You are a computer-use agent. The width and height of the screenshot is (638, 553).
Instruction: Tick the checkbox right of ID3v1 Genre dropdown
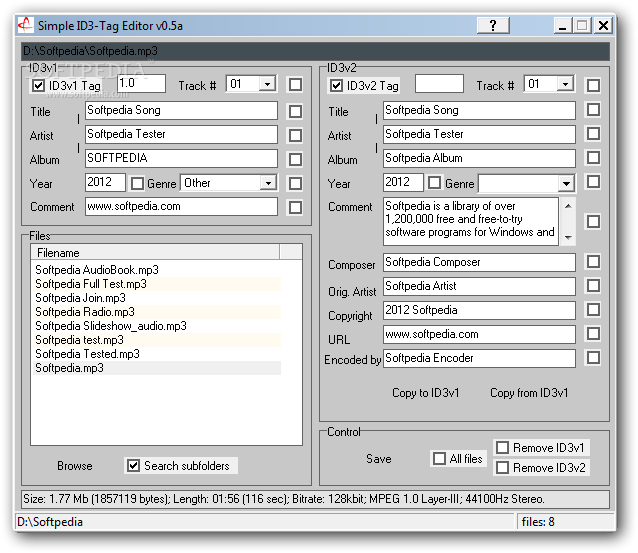pos(295,184)
